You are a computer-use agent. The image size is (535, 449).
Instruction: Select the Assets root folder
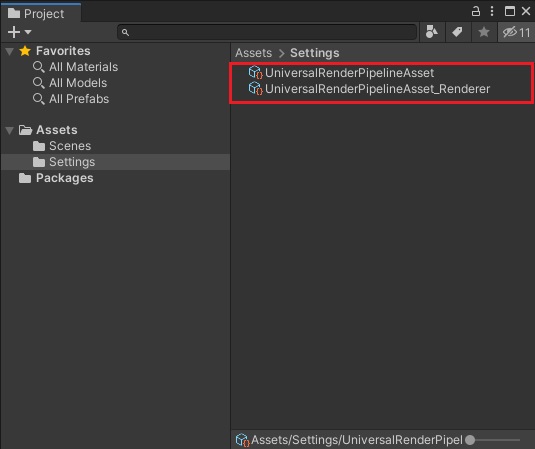point(57,130)
